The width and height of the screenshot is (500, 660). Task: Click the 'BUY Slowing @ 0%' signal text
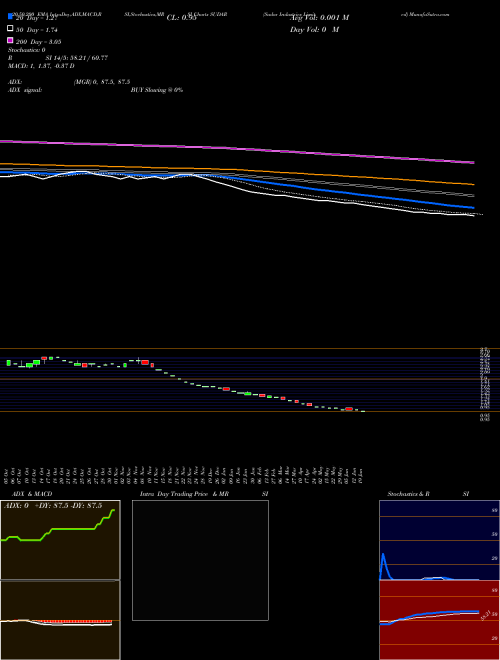(x=157, y=90)
